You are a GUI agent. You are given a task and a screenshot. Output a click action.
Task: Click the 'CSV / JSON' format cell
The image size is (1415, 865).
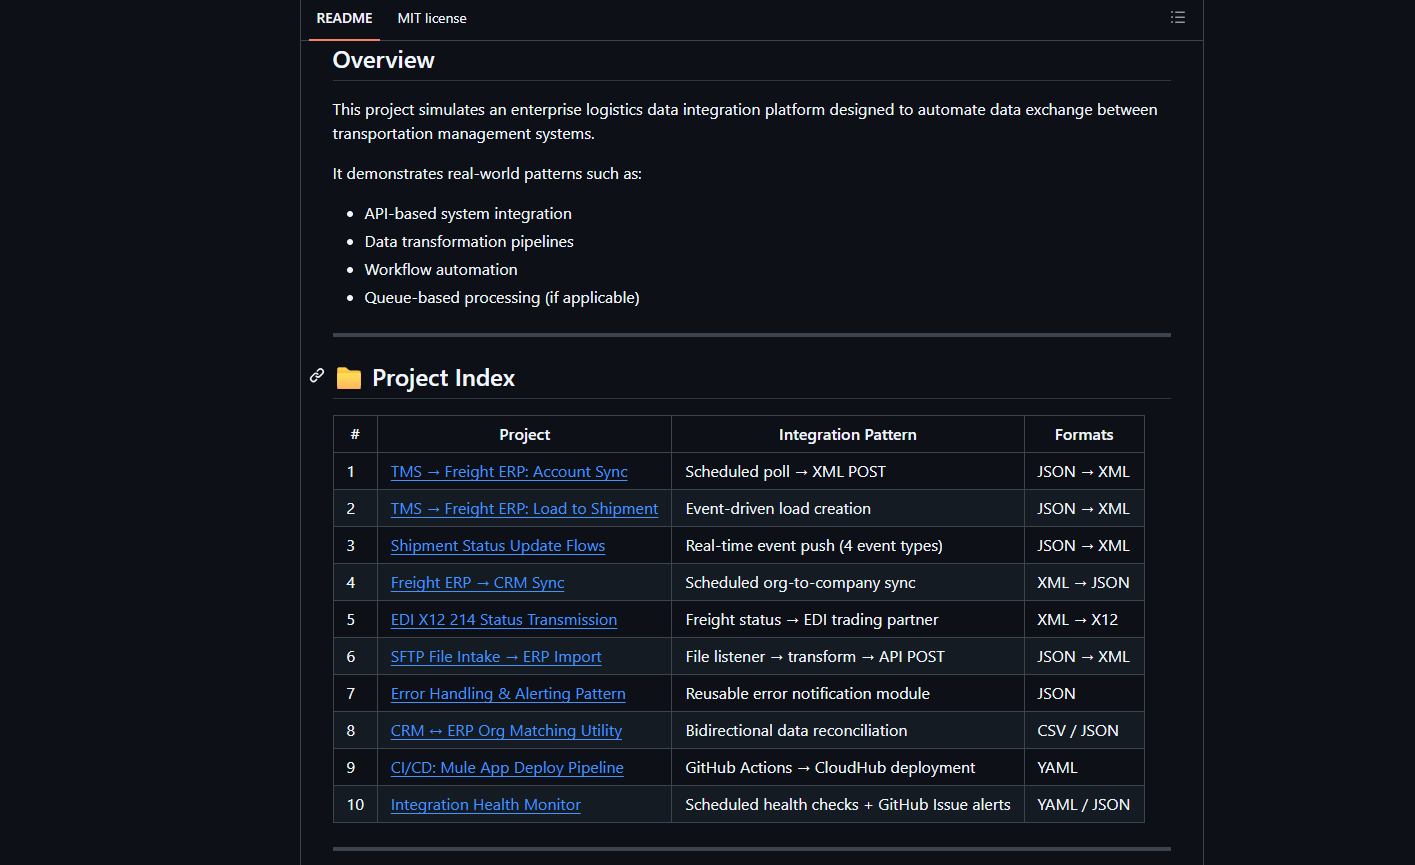1084,731
